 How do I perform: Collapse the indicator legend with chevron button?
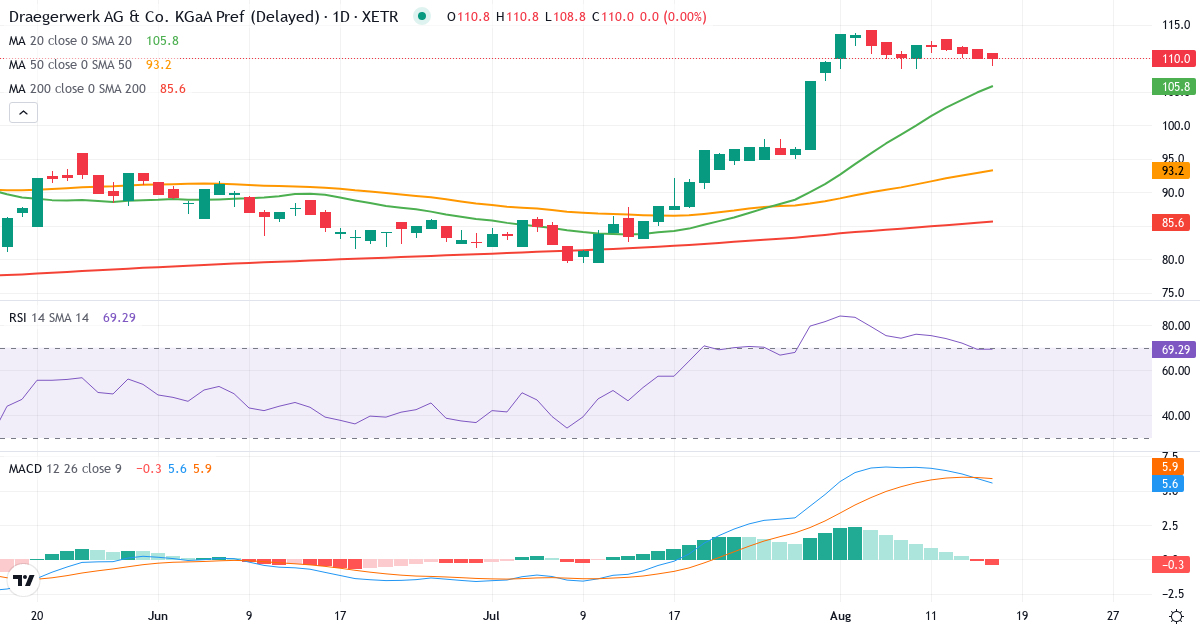click(23, 113)
